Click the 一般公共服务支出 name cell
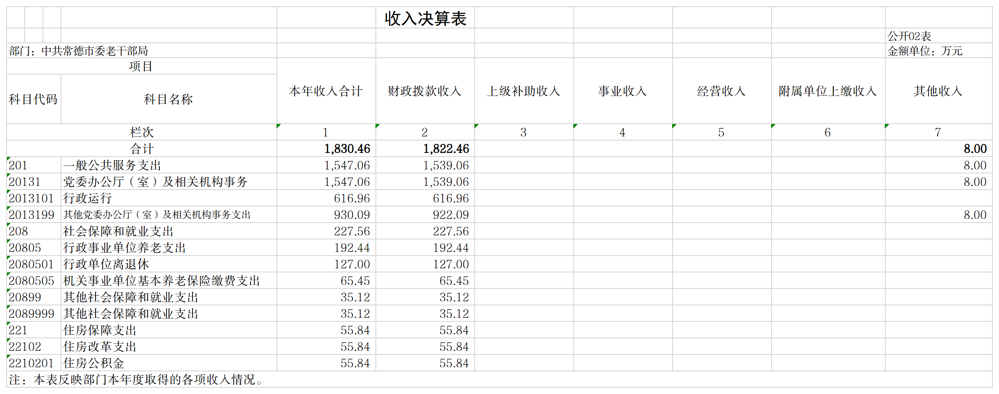This screenshot has height=394, width=999. (x=169, y=166)
